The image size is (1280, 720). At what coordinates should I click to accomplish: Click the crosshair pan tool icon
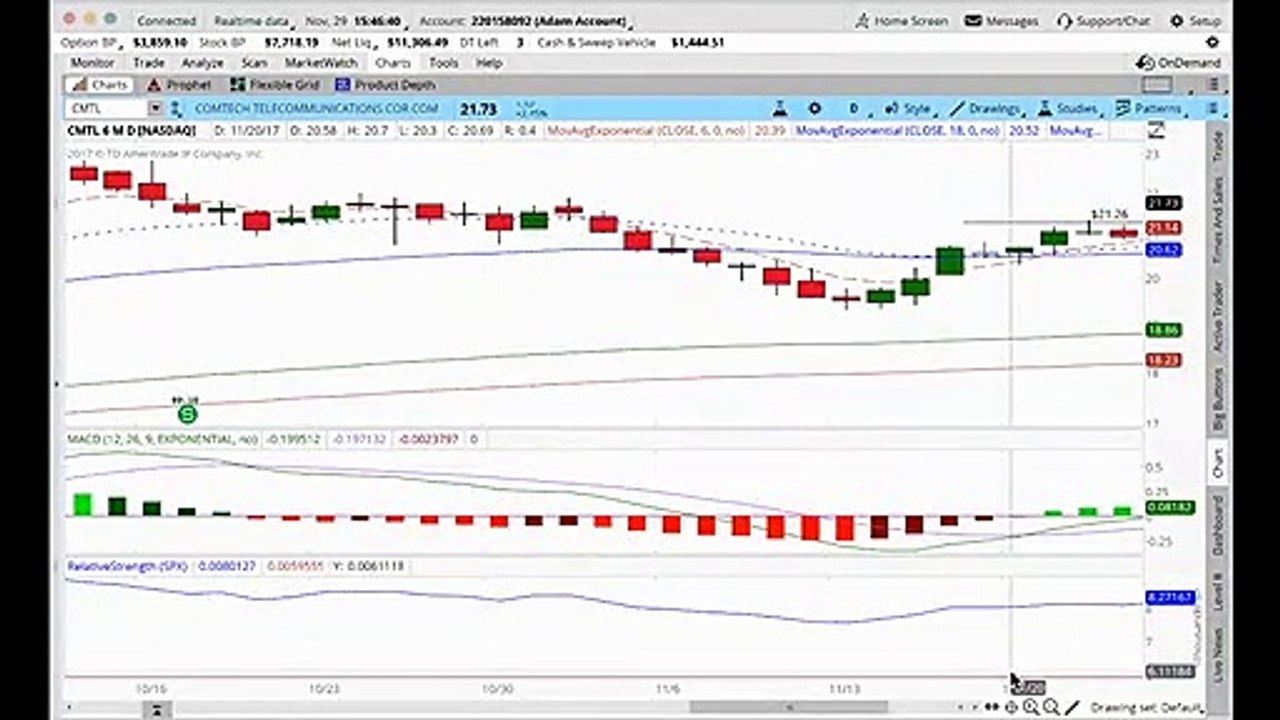[1011, 708]
